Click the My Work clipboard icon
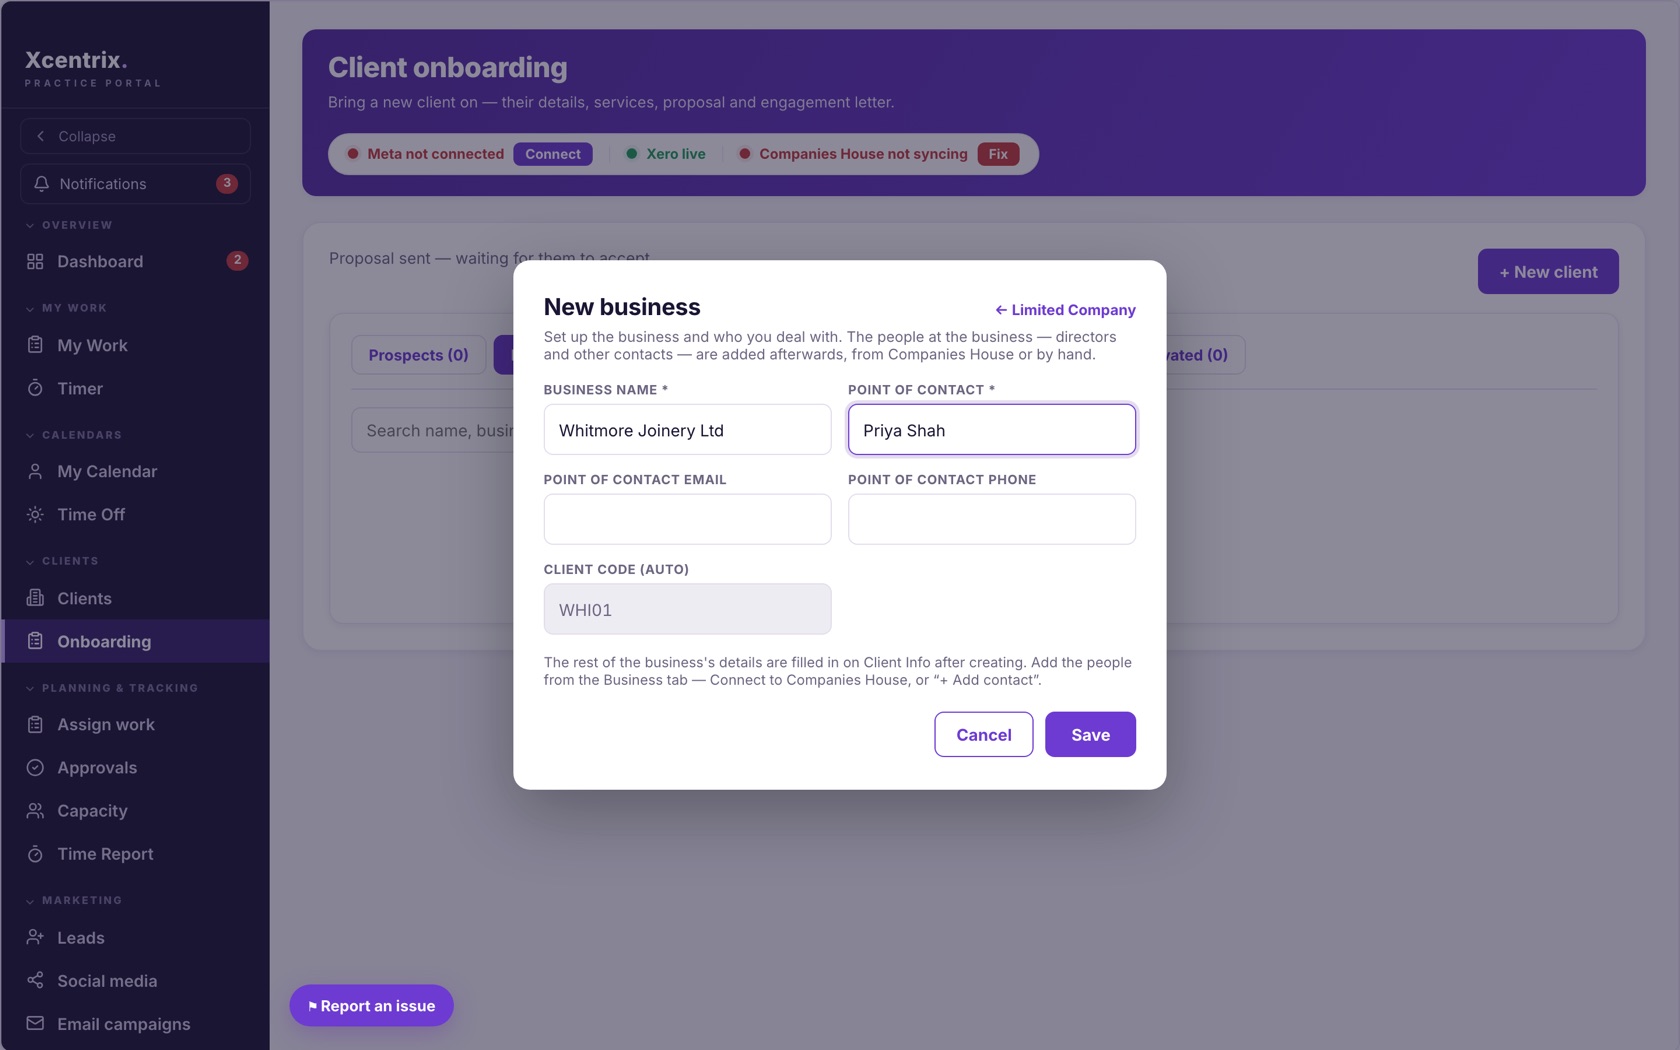This screenshot has width=1680, height=1050. (35, 345)
